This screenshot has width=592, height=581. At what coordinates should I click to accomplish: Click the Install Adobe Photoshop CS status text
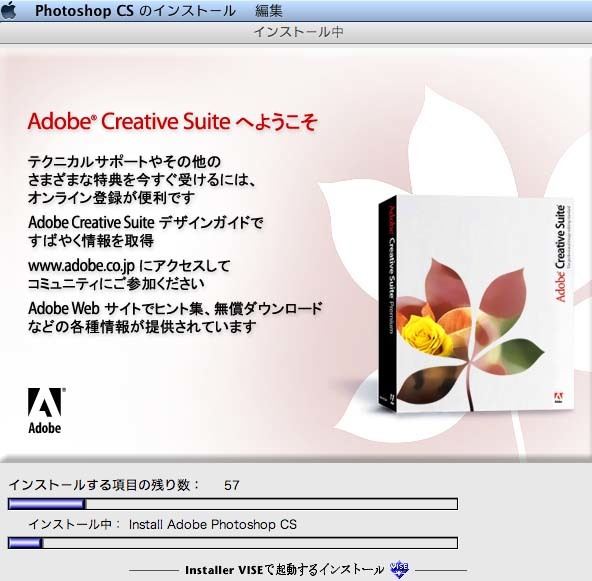point(213,524)
